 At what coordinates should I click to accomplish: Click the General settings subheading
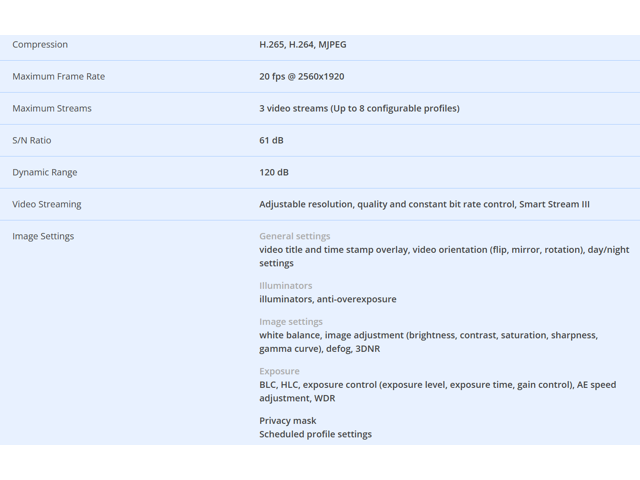click(294, 237)
